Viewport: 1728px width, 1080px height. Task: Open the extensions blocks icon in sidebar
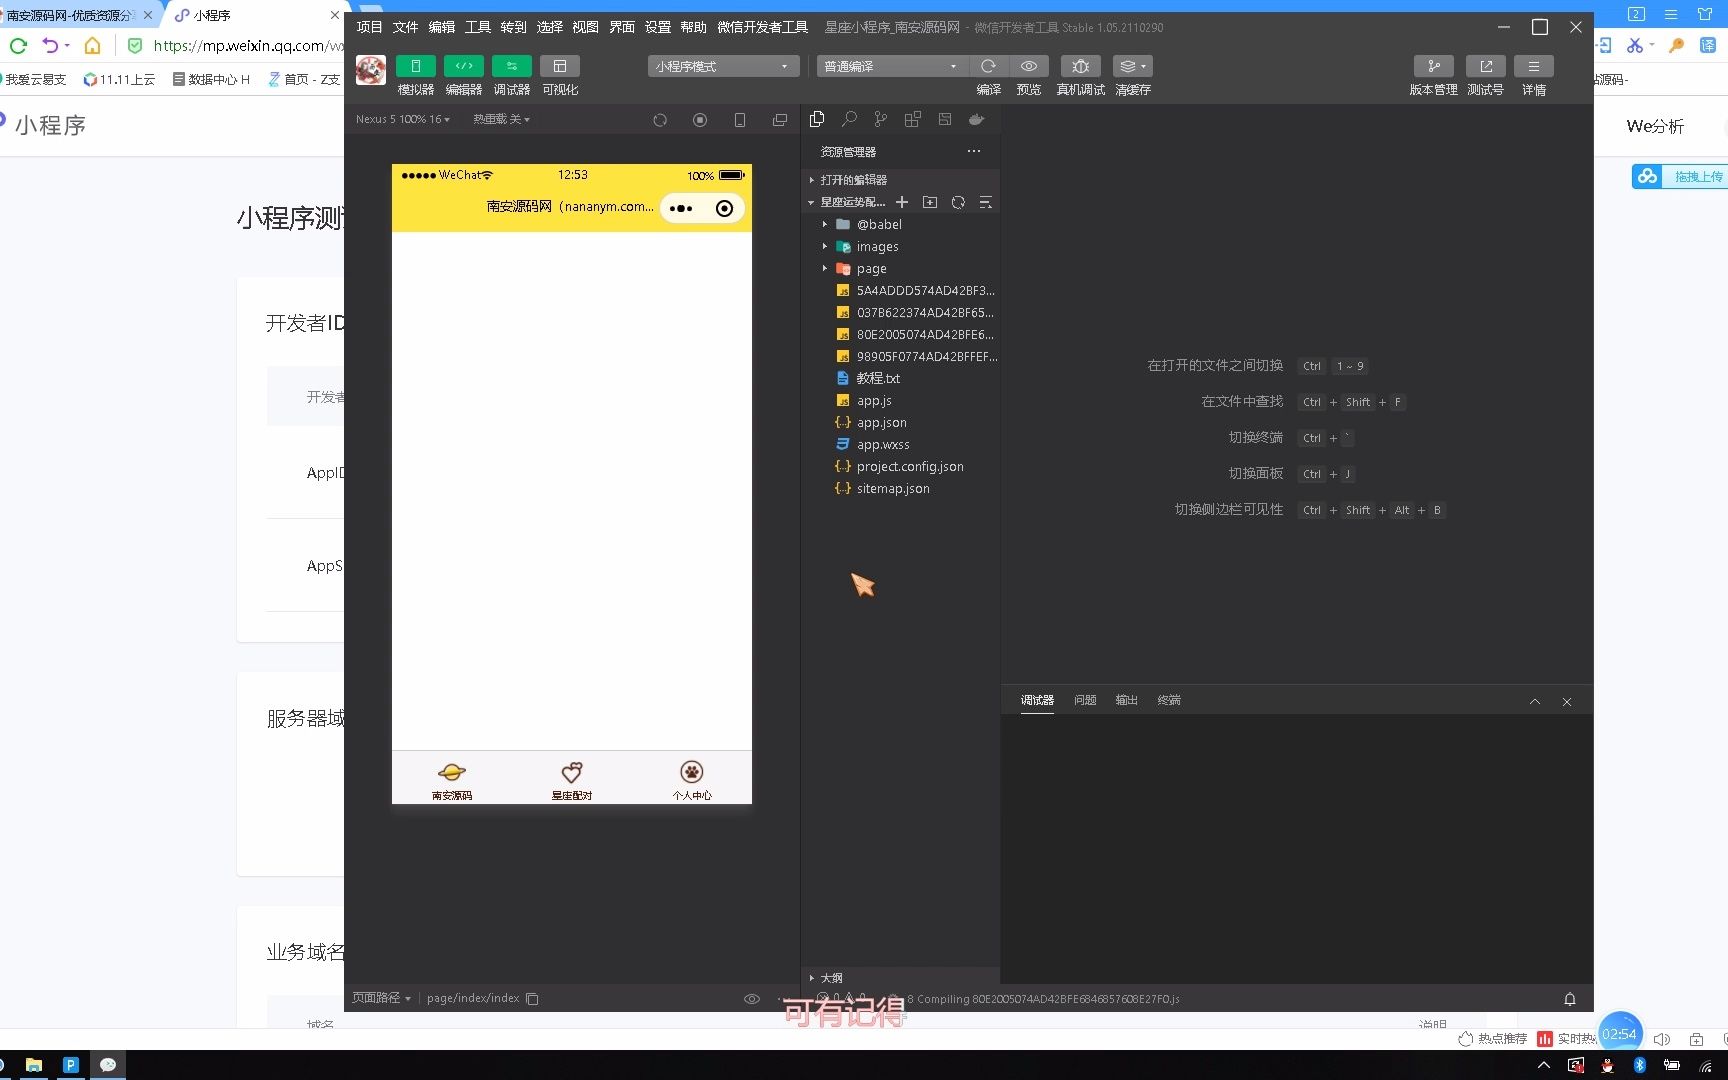point(913,119)
